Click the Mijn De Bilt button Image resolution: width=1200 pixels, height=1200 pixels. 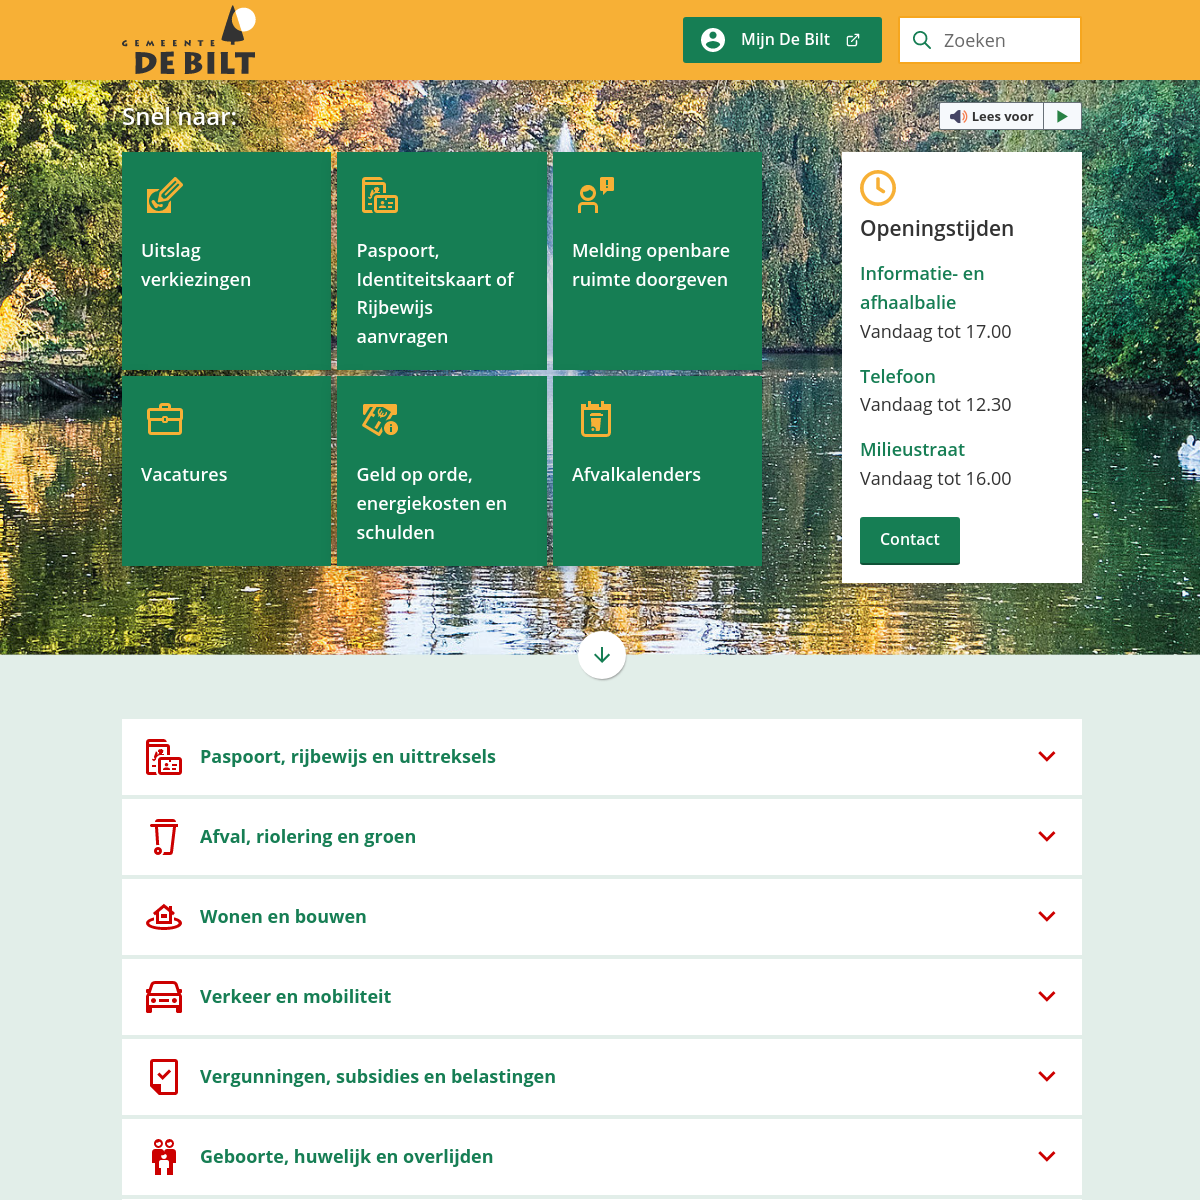point(782,40)
